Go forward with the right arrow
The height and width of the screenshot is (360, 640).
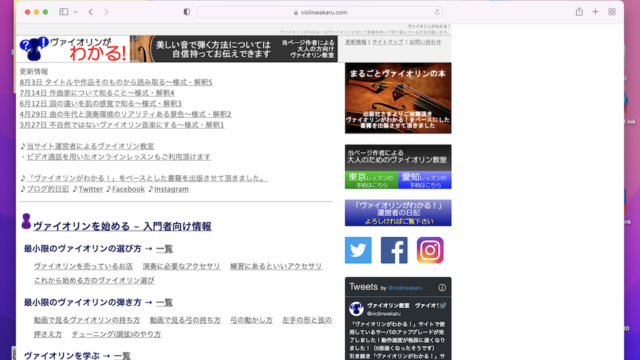tap(107, 12)
